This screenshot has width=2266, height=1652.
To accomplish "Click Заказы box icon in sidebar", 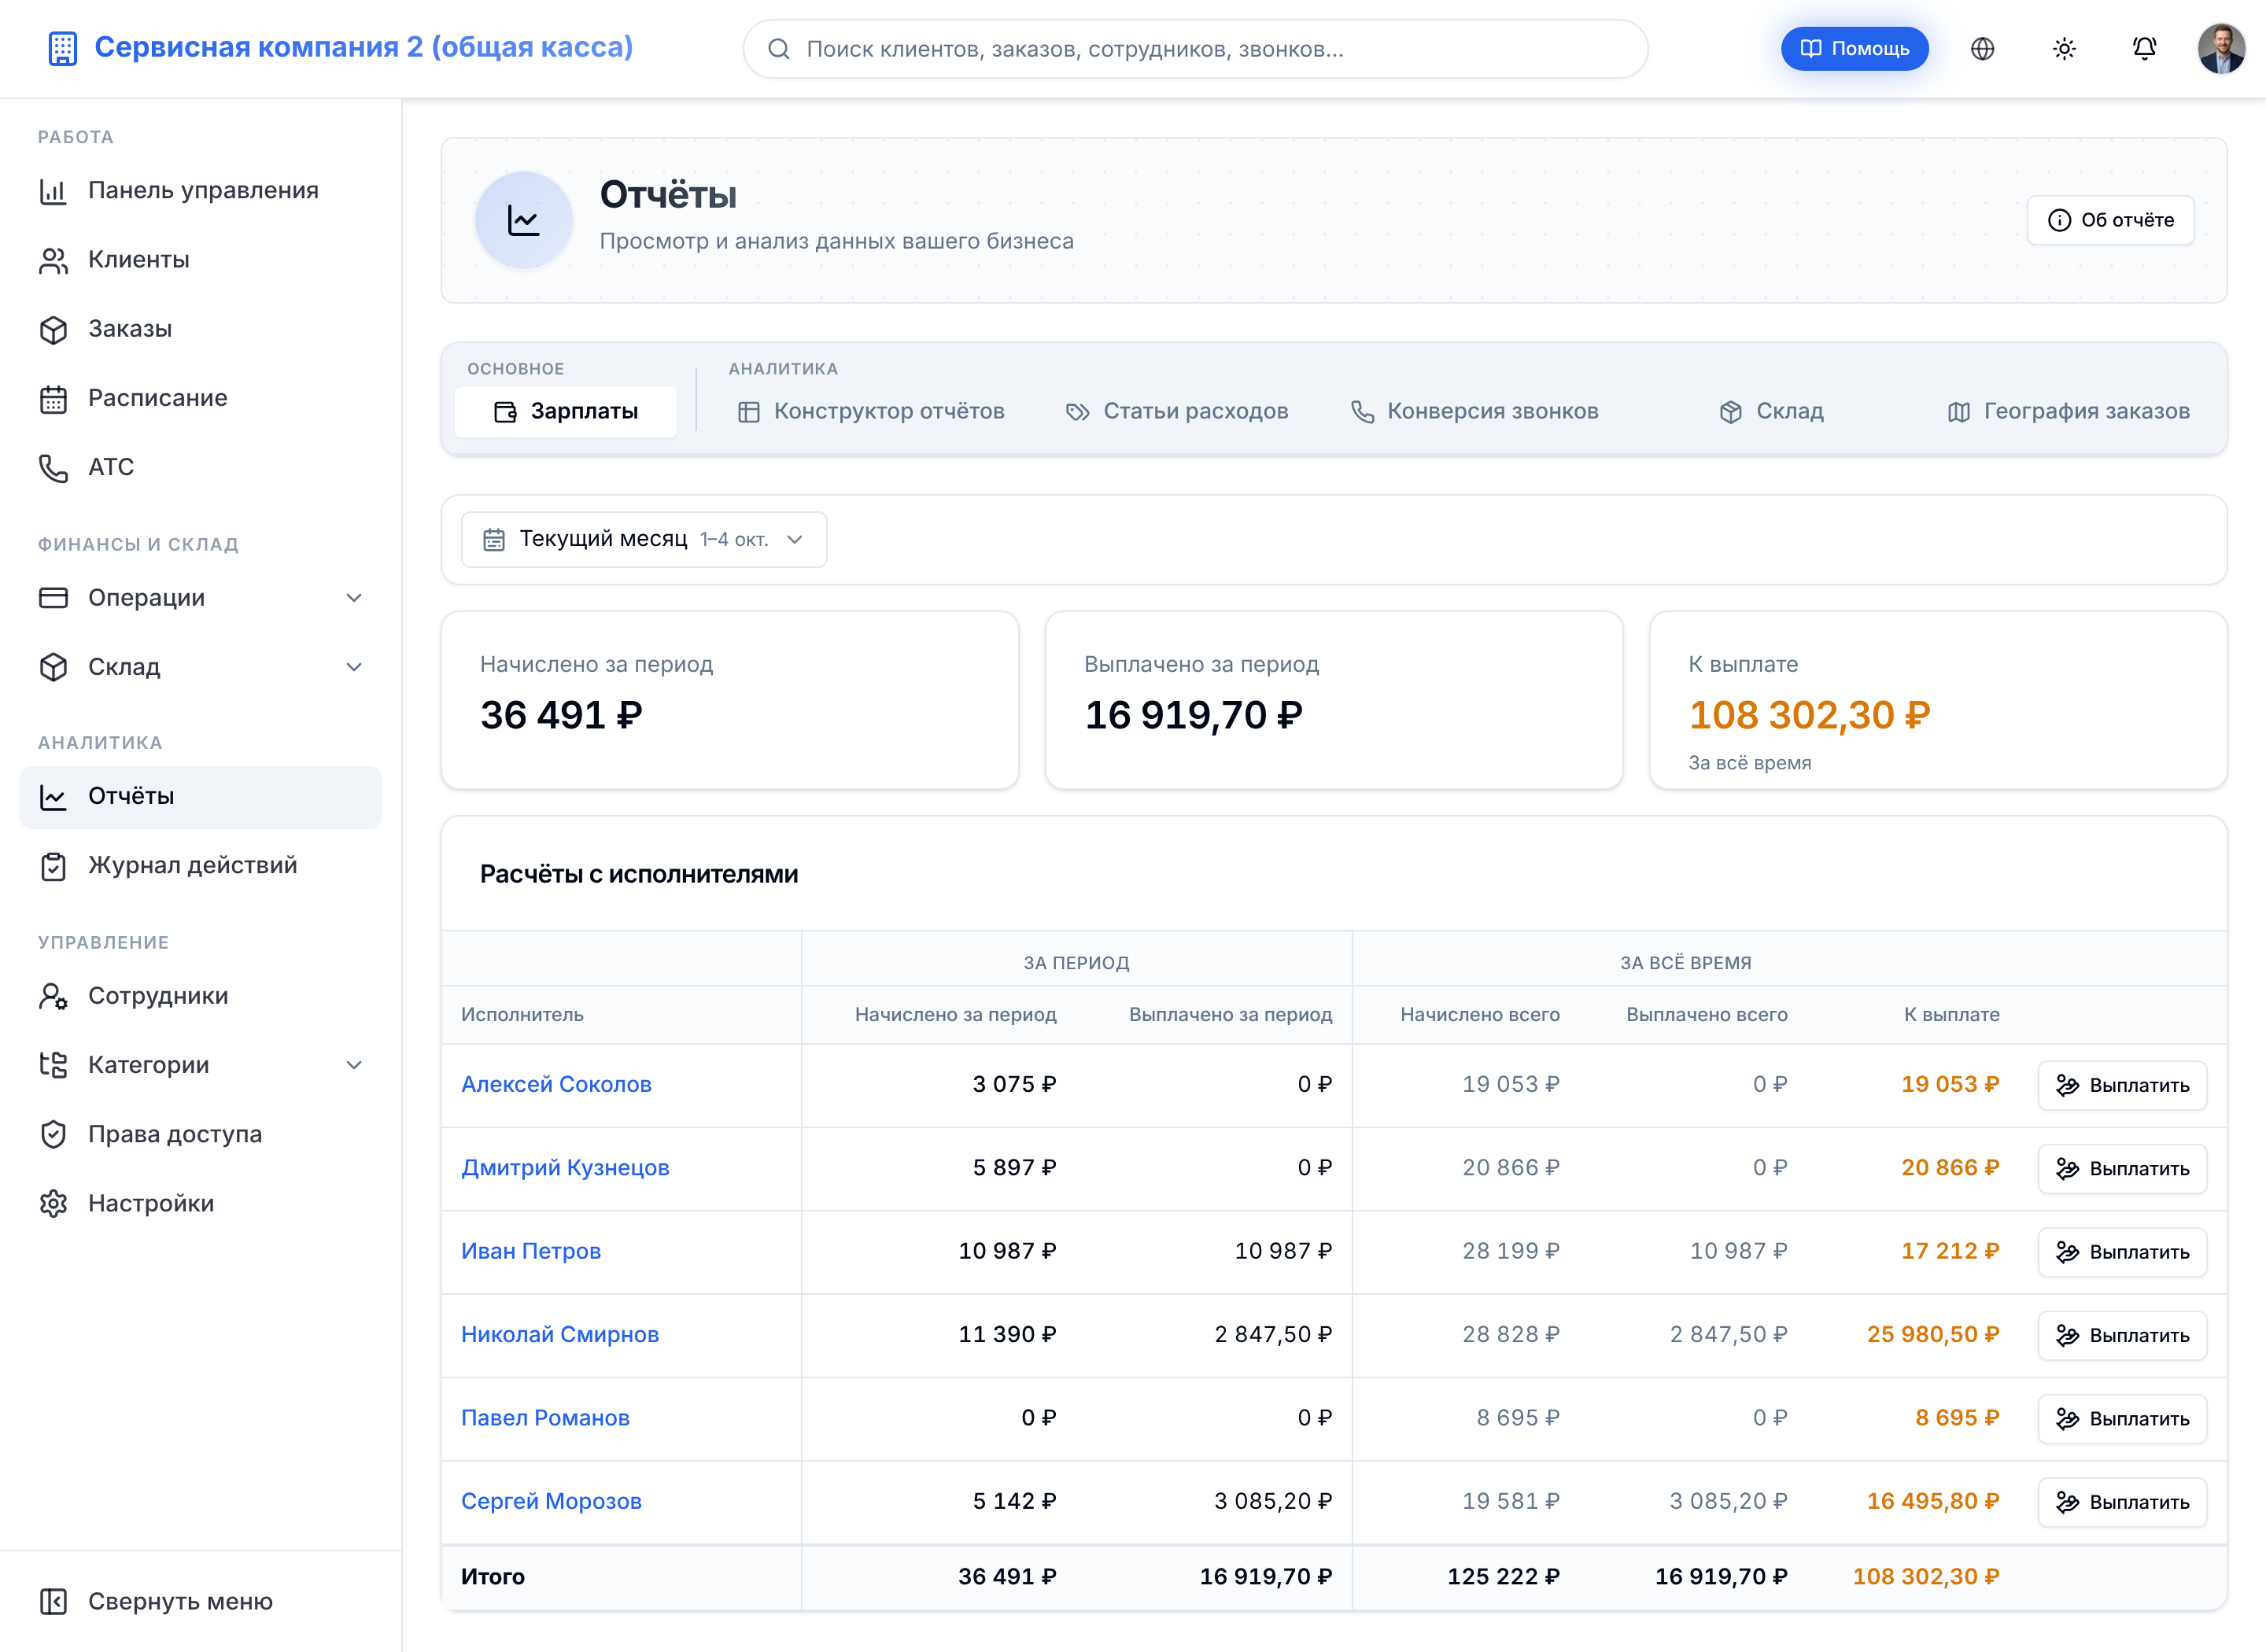I will pos(53,329).
